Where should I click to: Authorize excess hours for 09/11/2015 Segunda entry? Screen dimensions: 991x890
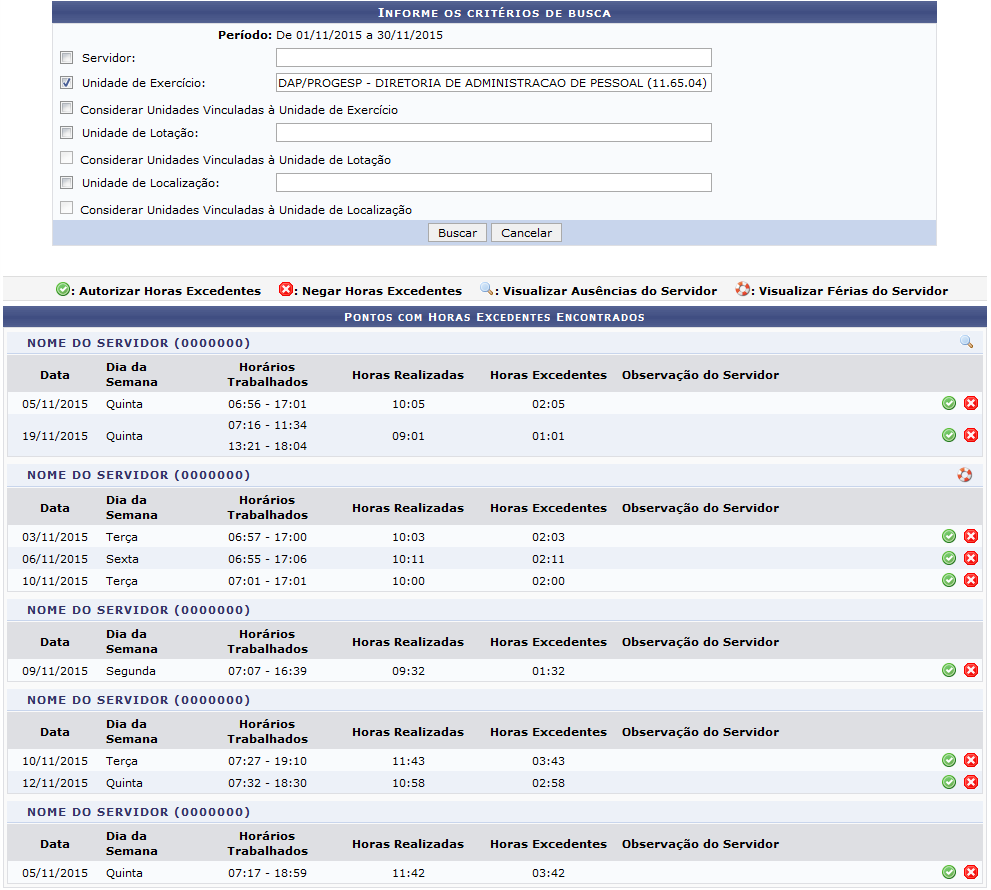[948, 670]
